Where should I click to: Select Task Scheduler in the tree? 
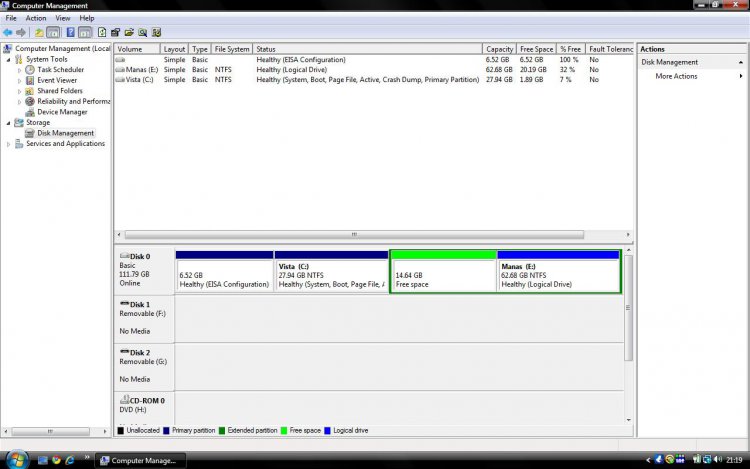tap(60, 69)
